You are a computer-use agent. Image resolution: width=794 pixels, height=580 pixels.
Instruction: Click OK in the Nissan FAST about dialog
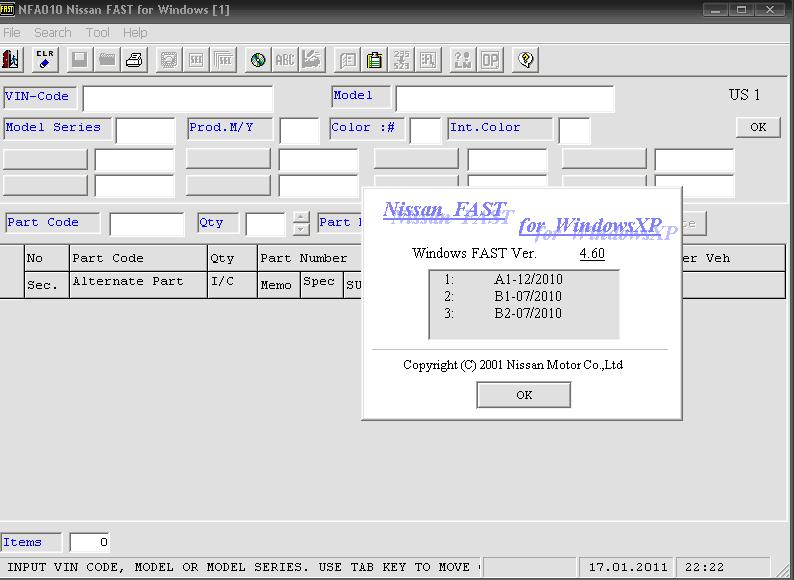tap(524, 395)
